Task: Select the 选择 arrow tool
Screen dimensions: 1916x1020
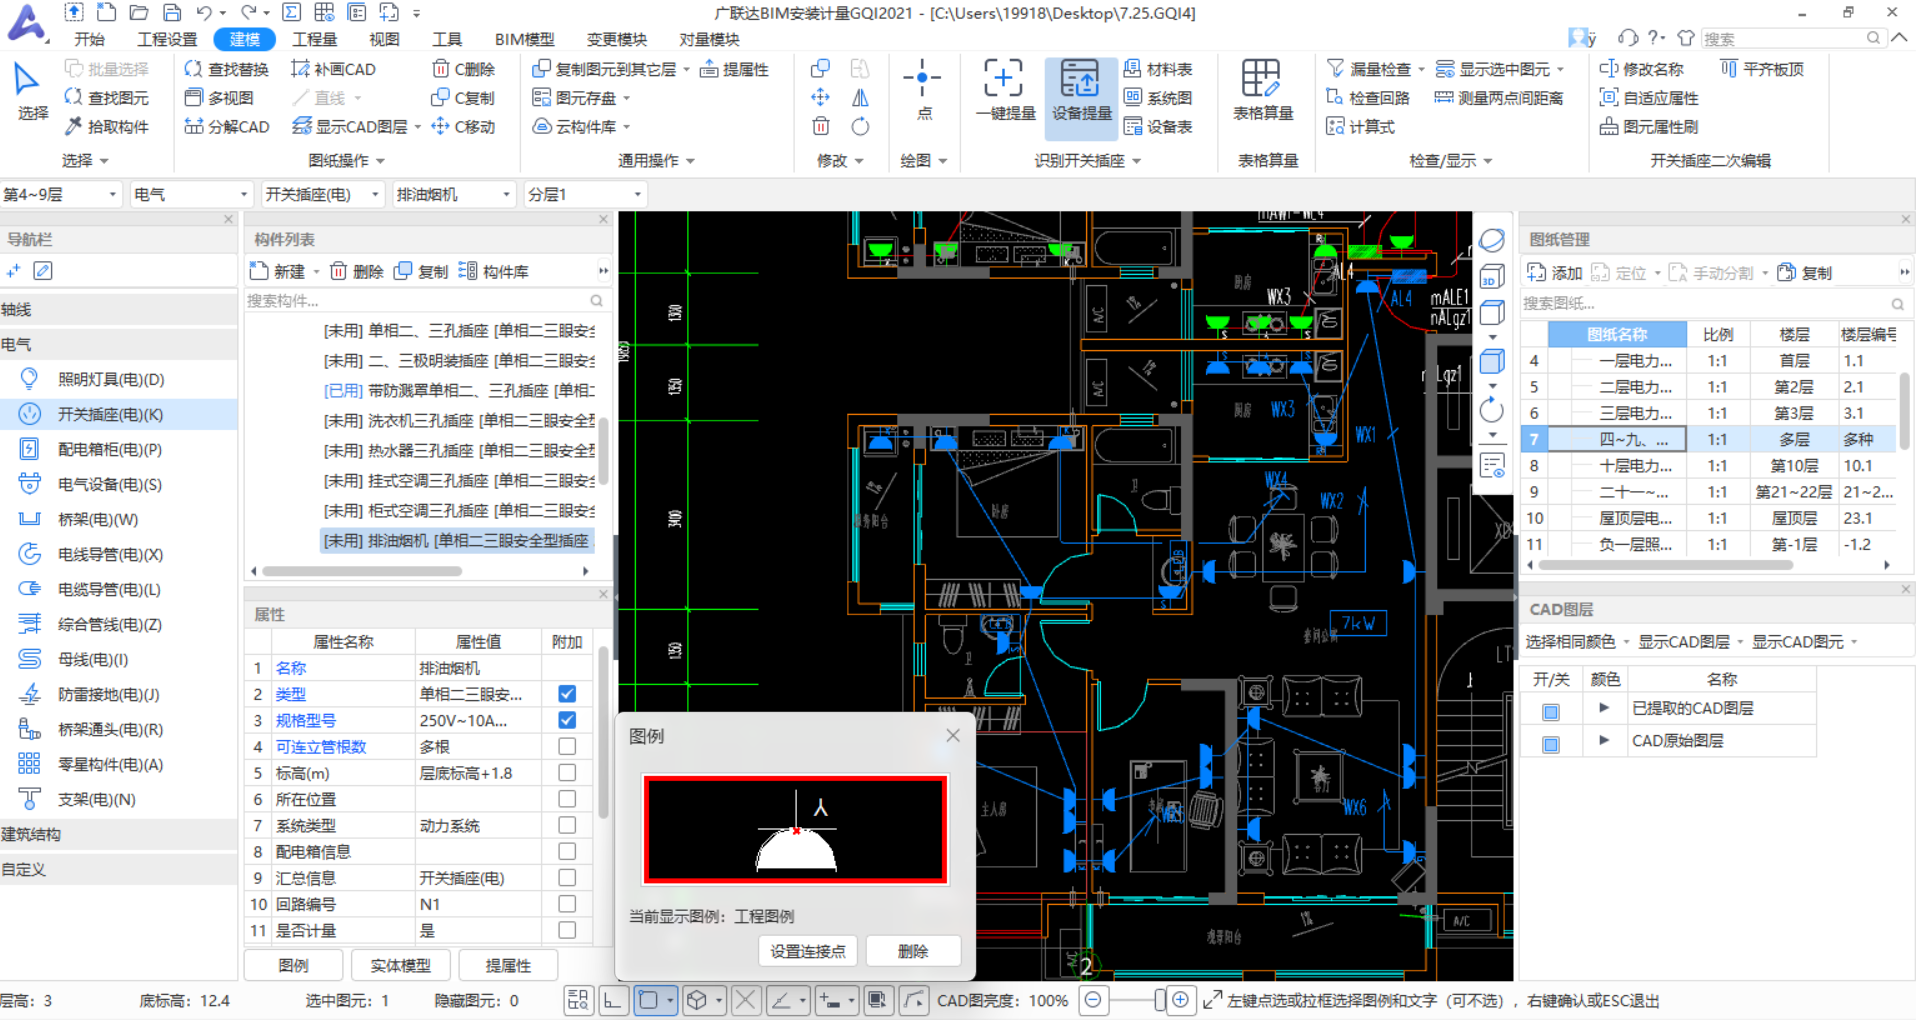Action: coord(30,92)
